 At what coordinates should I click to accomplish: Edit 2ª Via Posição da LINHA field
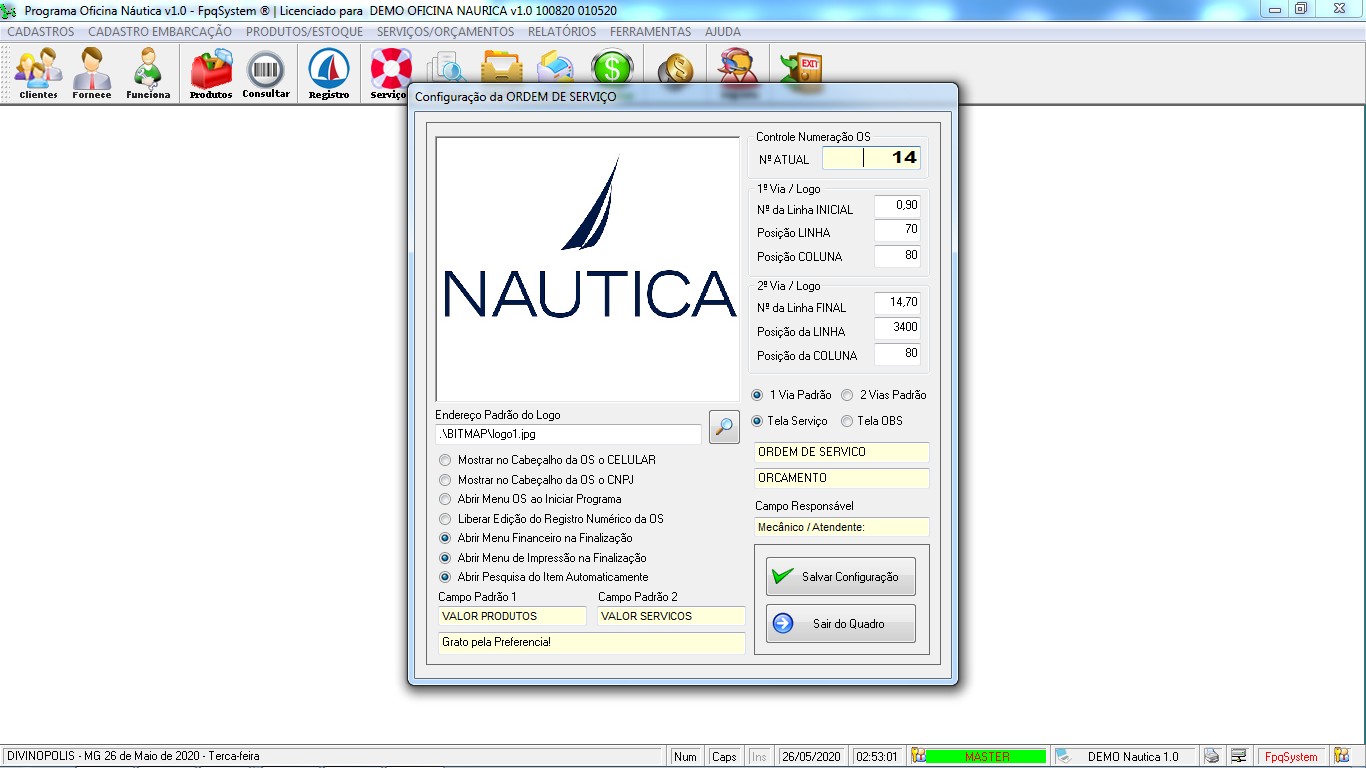(x=897, y=328)
